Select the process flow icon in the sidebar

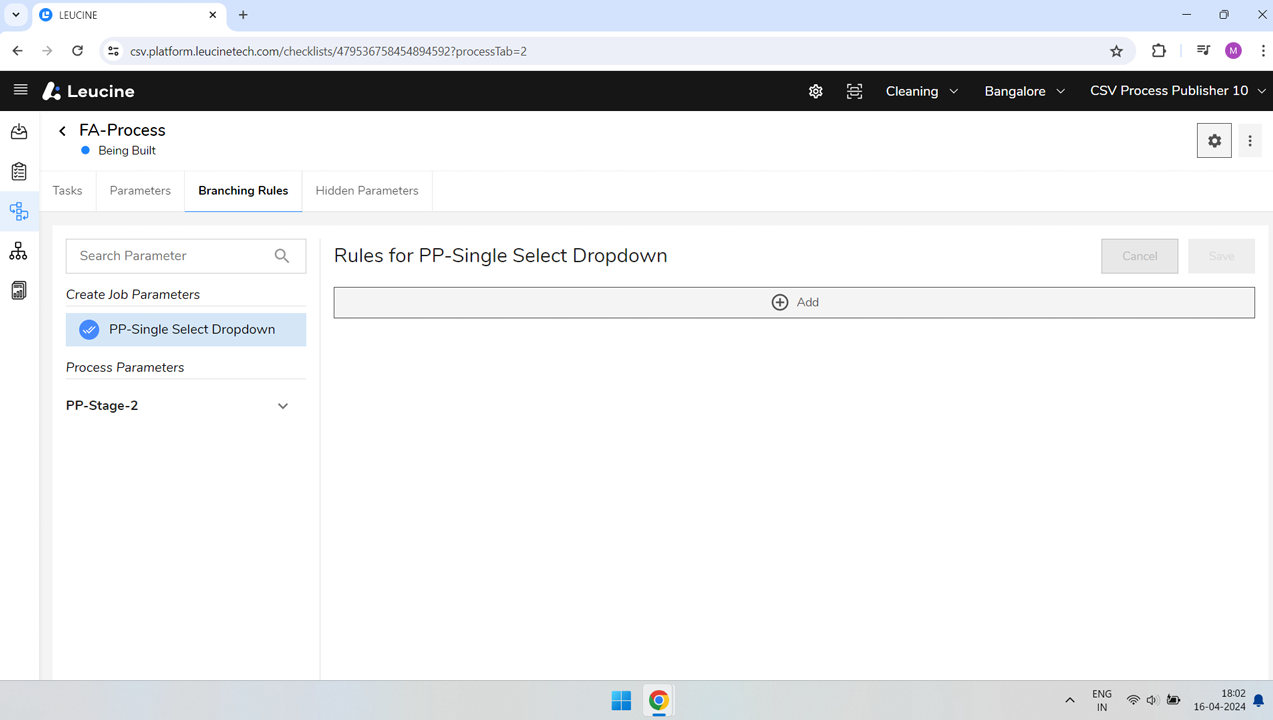(19, 211)
